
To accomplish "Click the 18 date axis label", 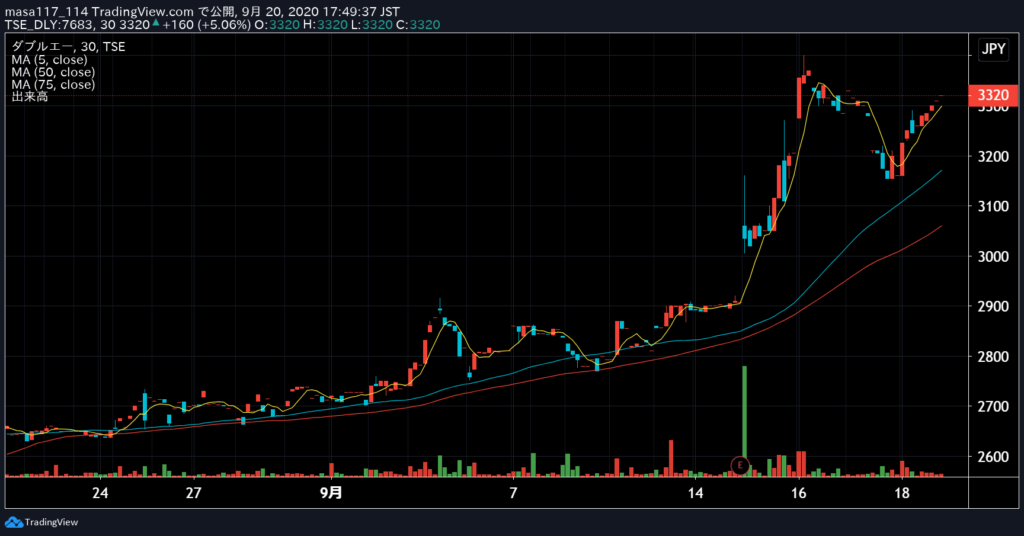I will click(x=902, y=493).
